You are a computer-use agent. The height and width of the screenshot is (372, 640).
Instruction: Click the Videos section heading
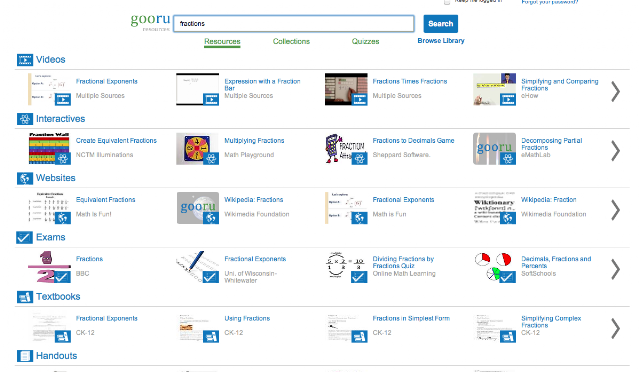[x=51, y=60]
